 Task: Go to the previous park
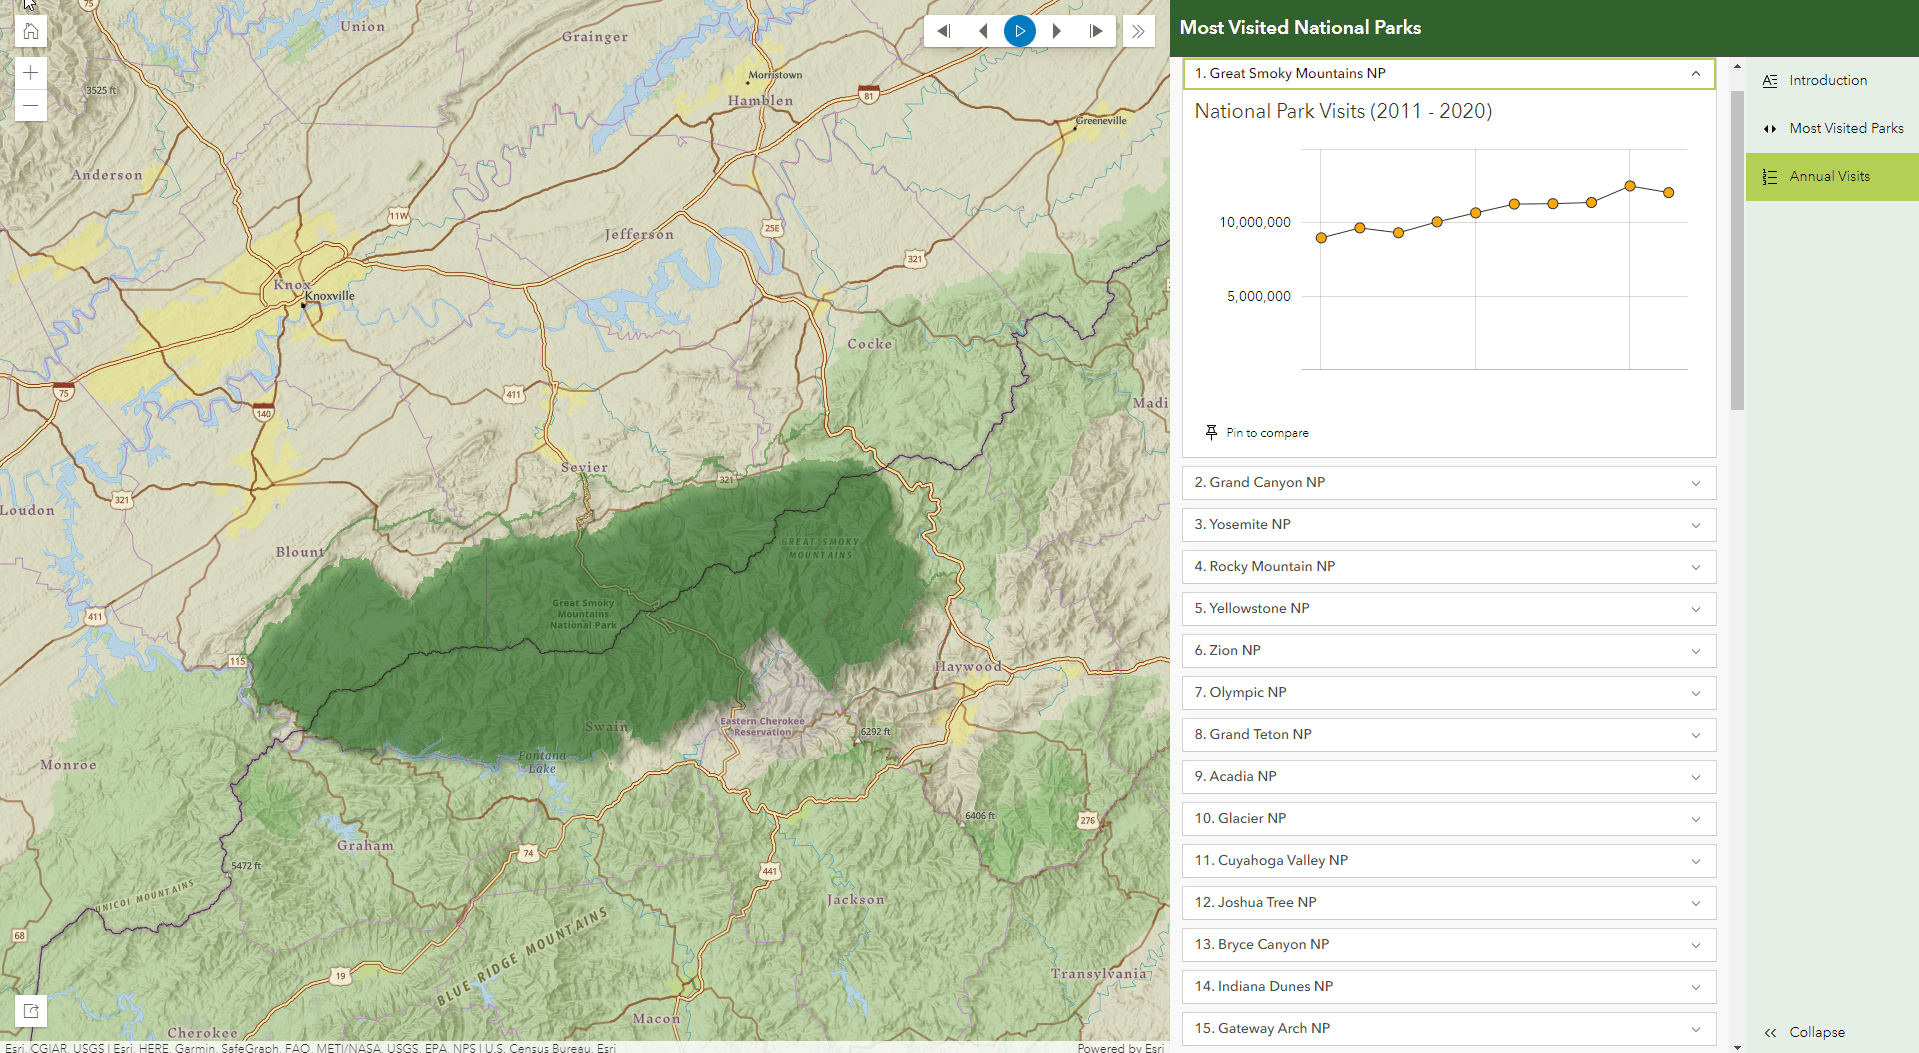982,31
